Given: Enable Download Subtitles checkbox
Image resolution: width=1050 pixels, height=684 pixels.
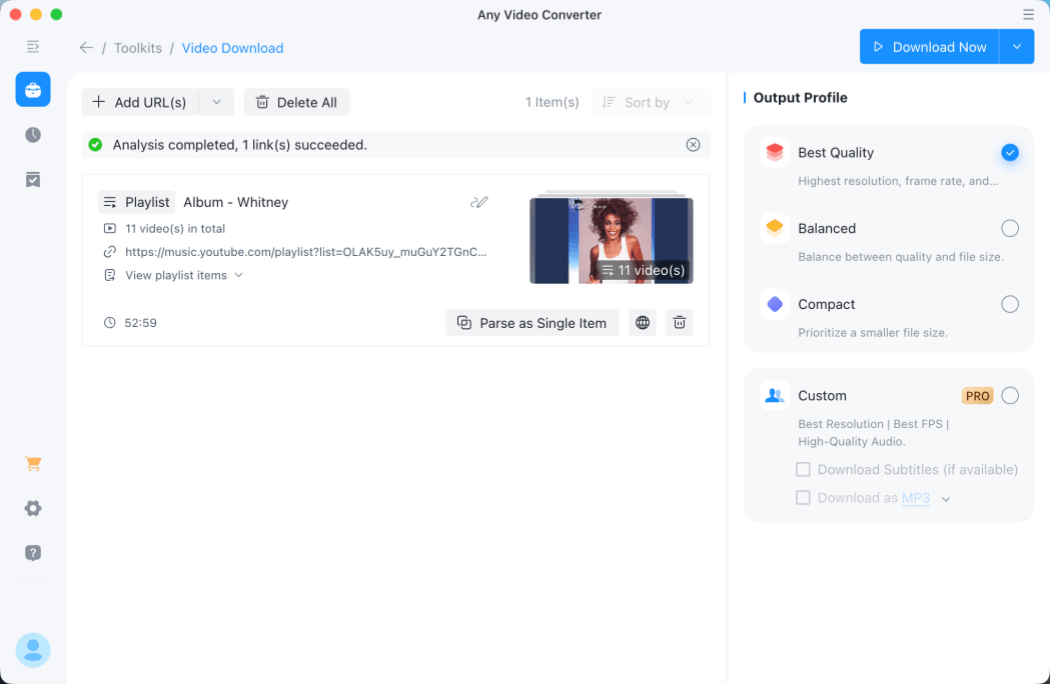Looking at the screenshot, I should pos(803,470).
